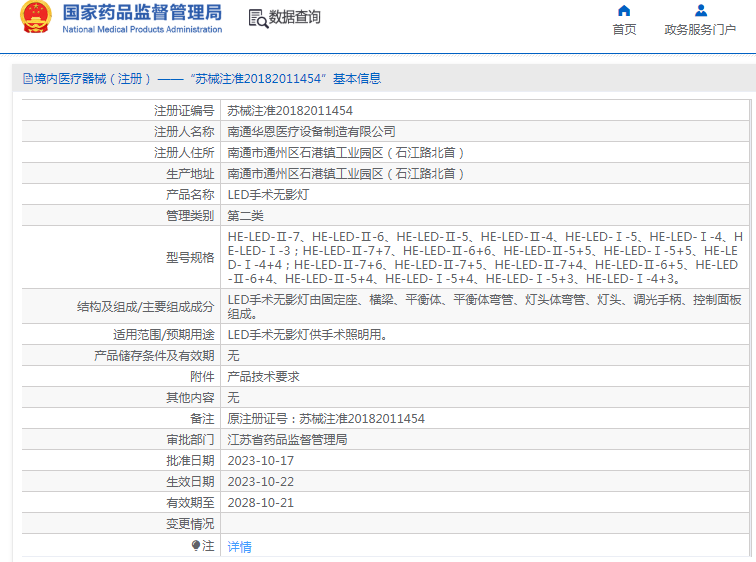
Task: Go to 首页 home page
Action: click(624, 30)
